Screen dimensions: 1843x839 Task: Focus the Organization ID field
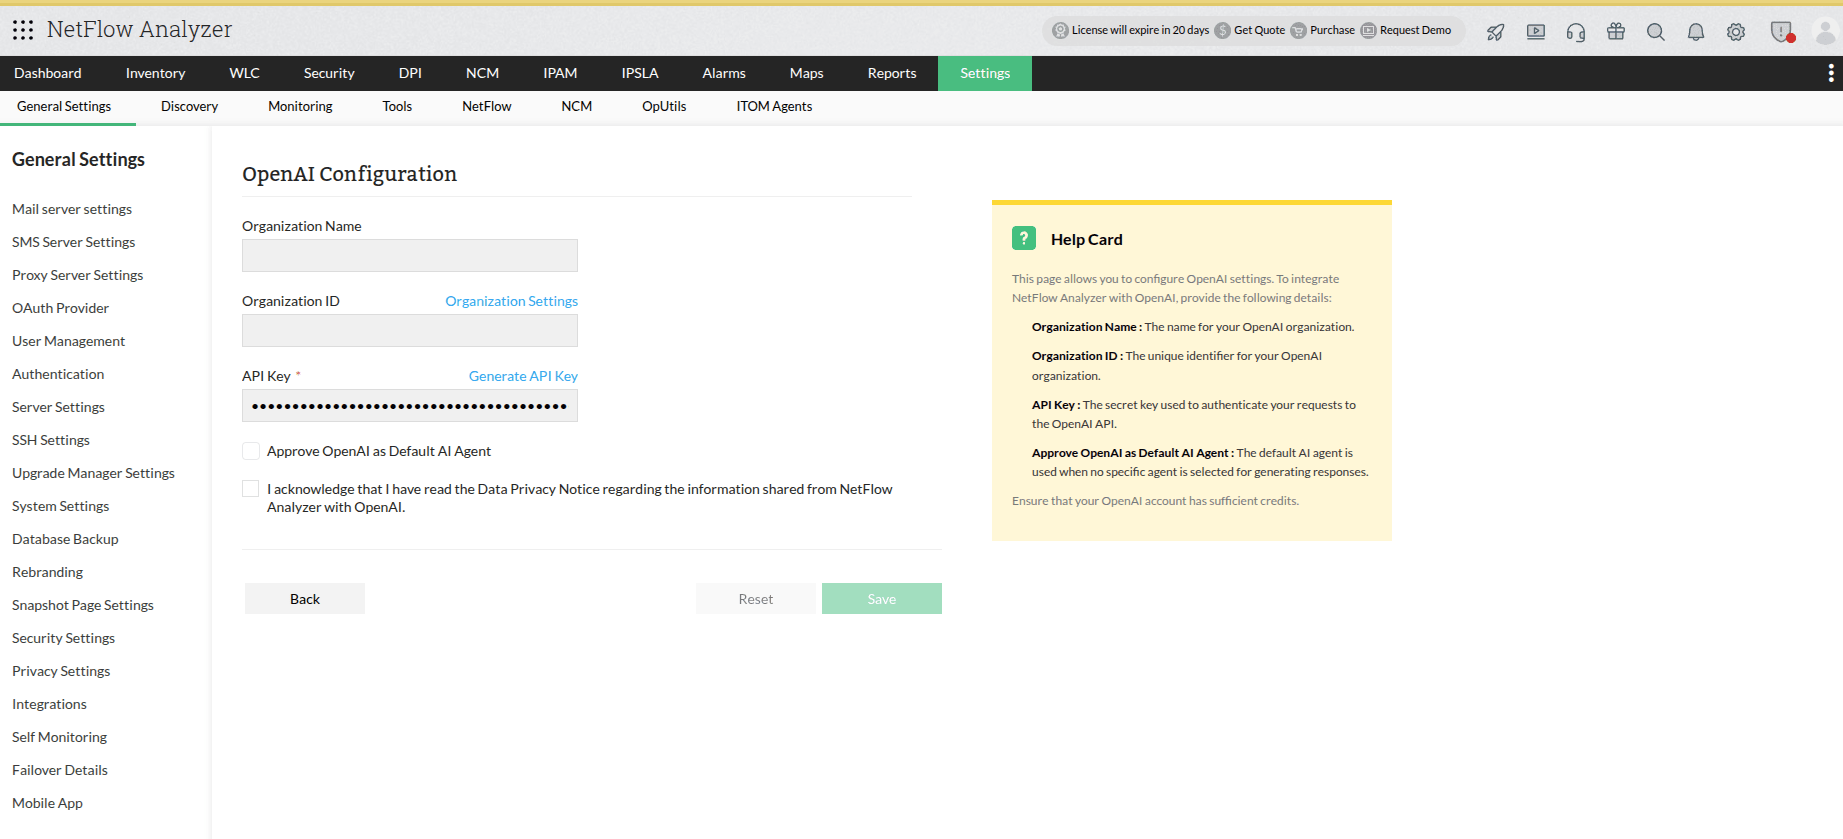[410, 330]
